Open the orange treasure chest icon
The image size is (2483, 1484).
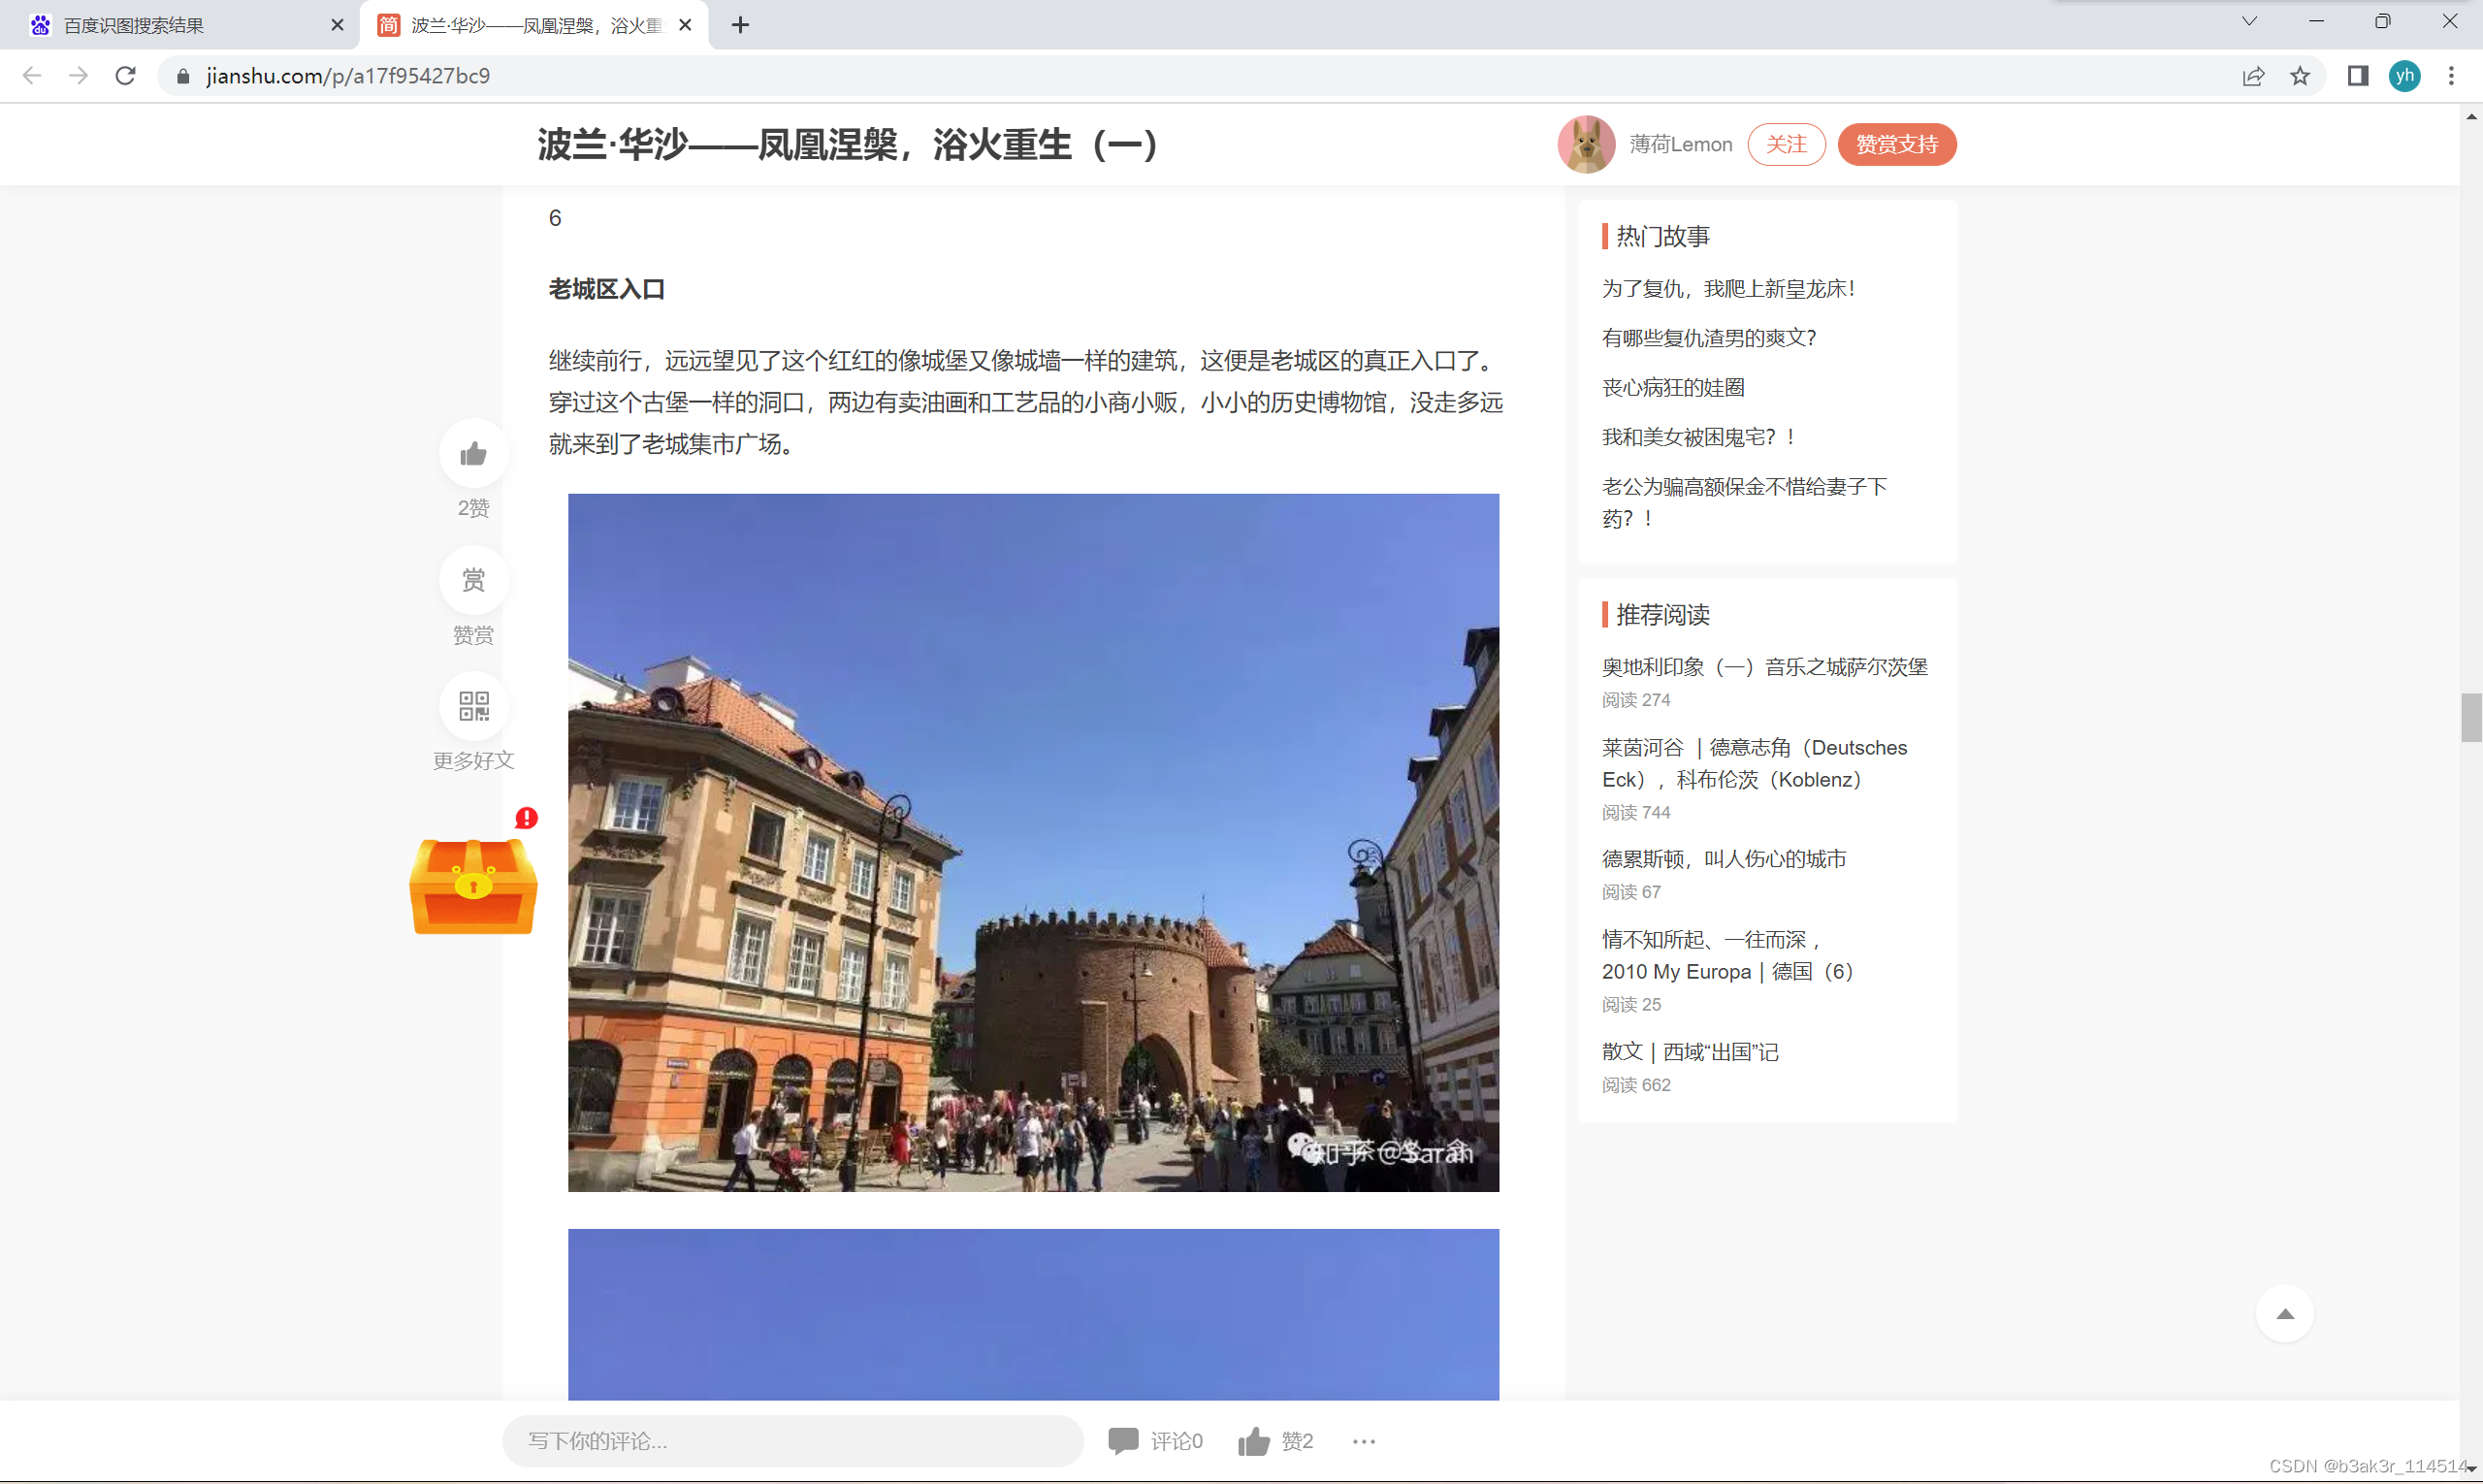click(473, 886)
